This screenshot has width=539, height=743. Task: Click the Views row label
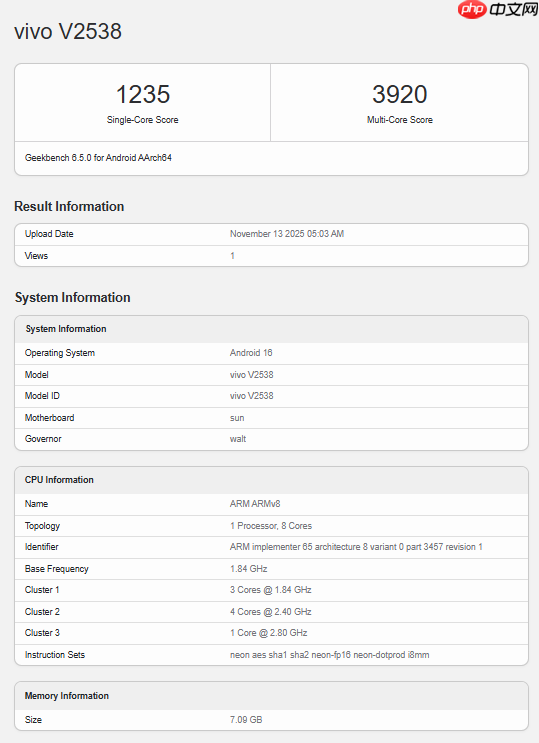click(36, 256)
